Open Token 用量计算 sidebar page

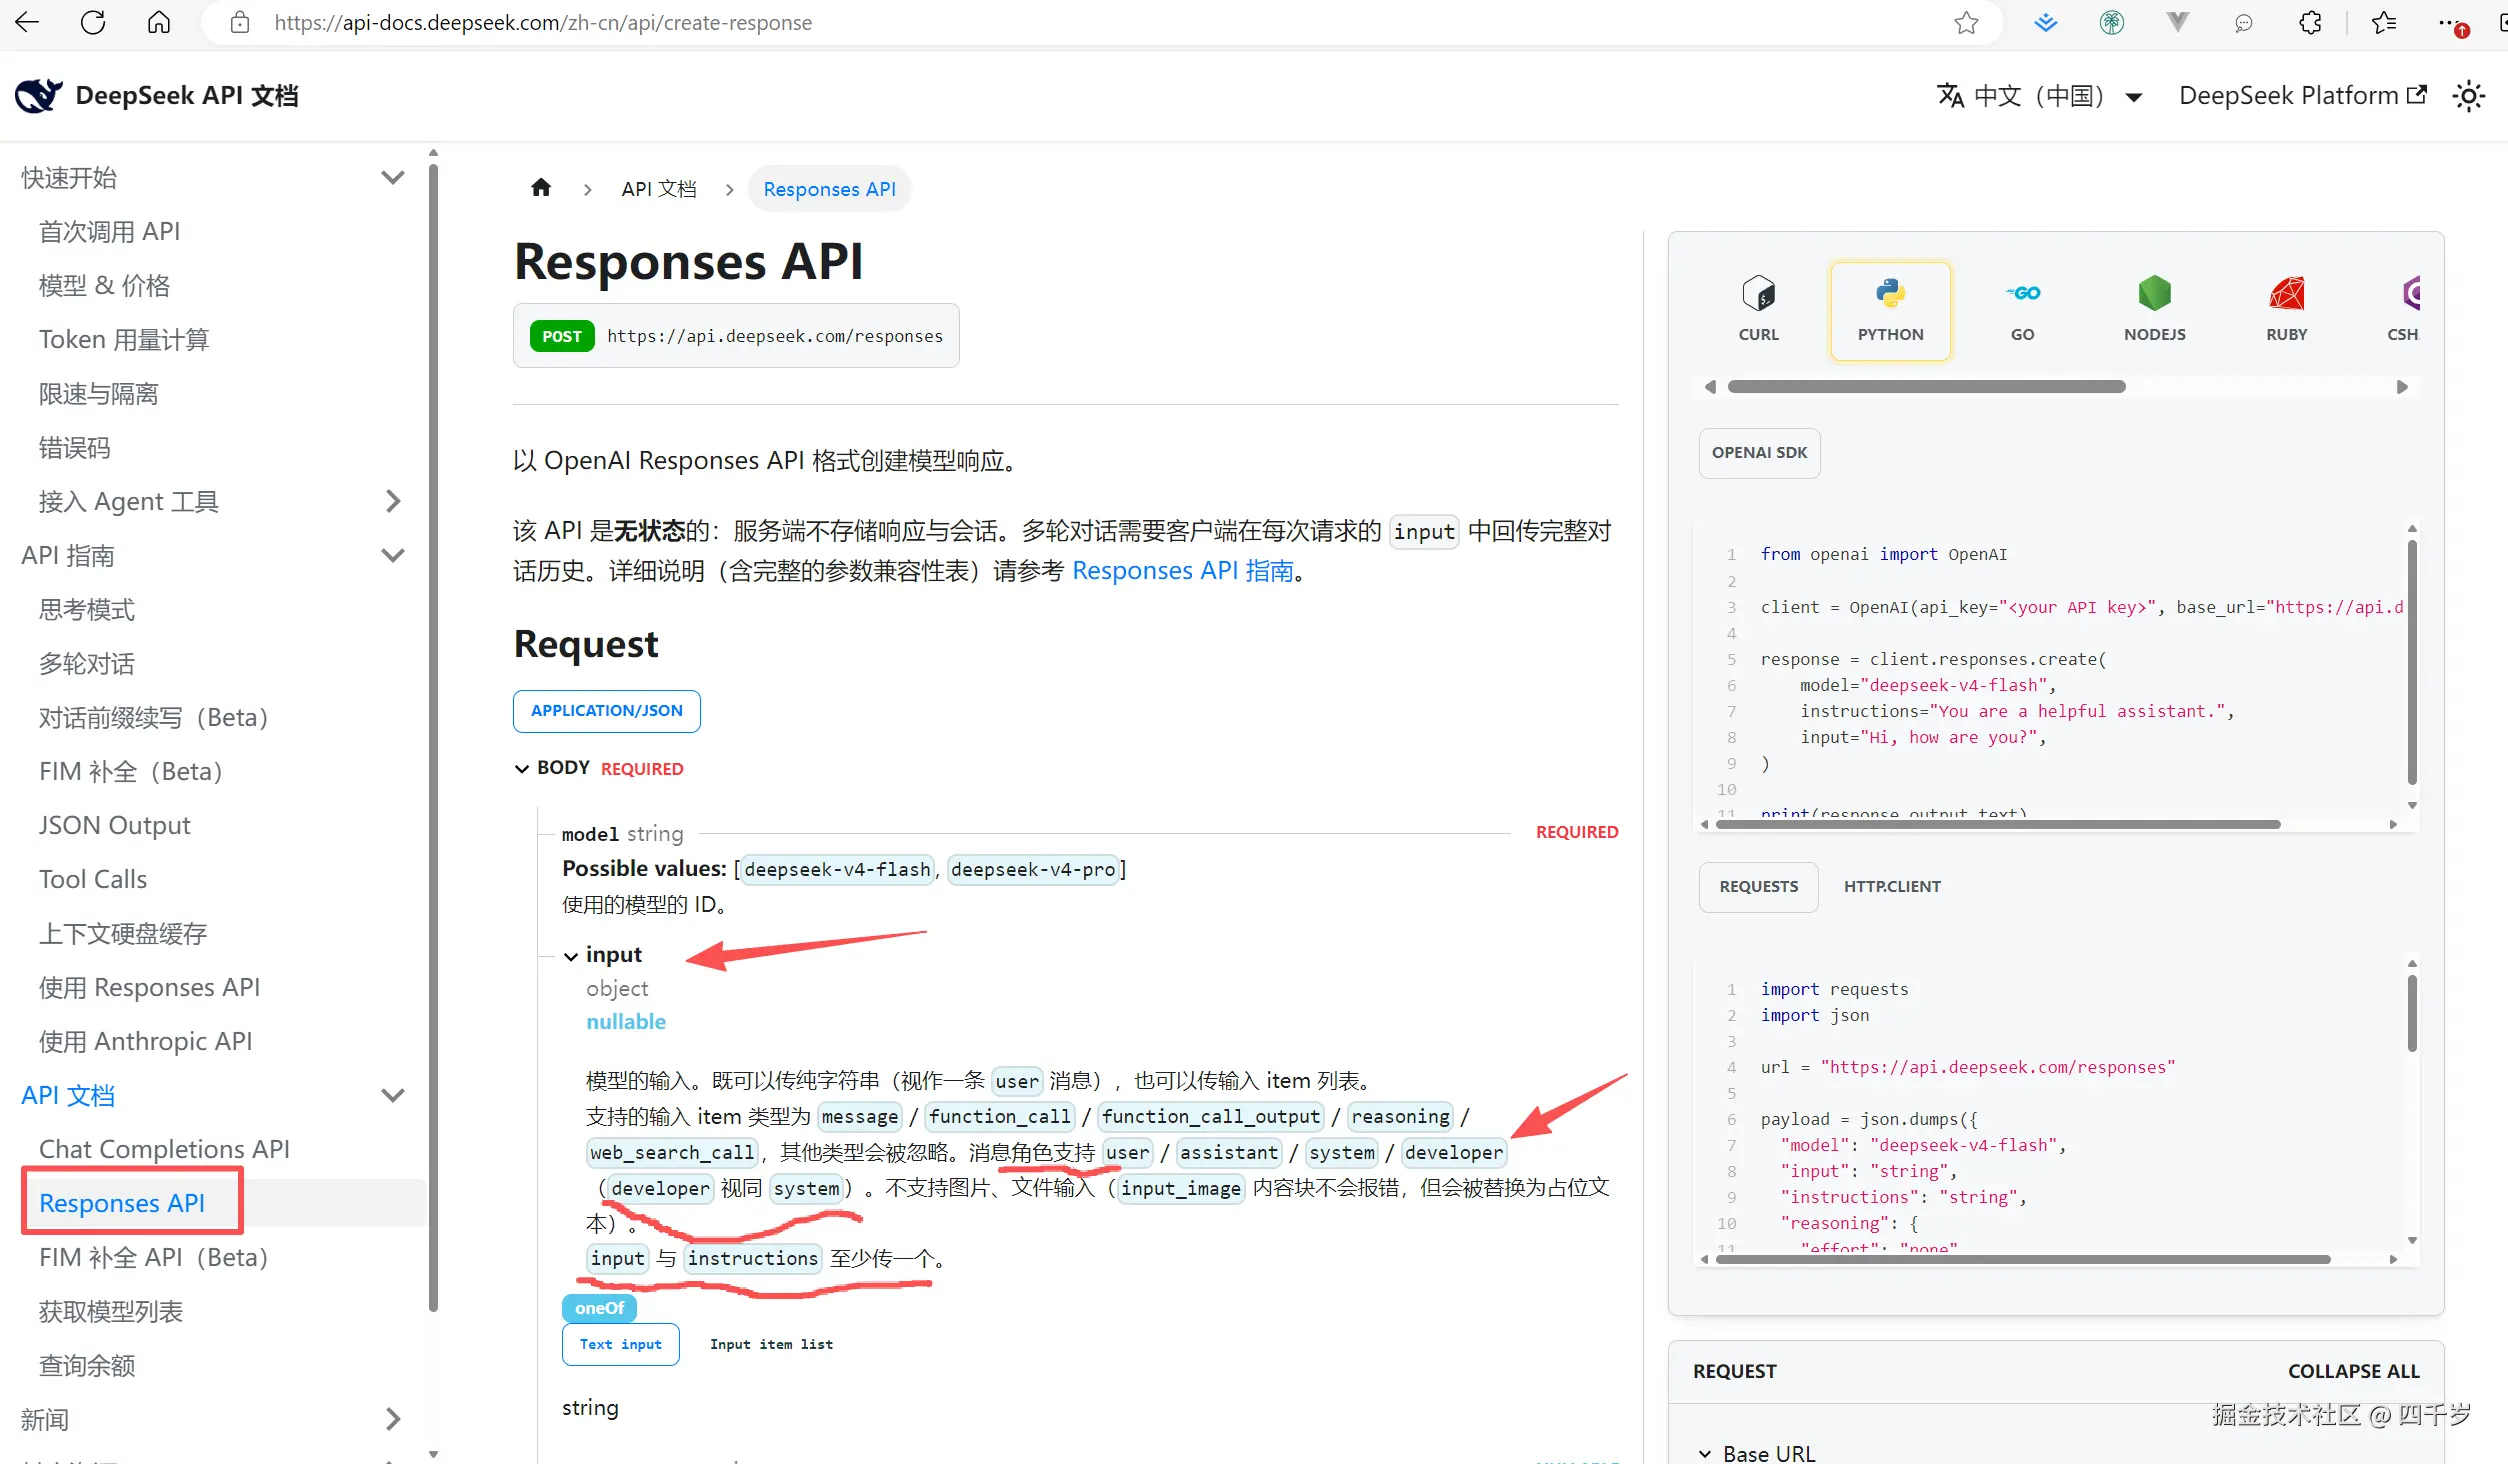point(123,339)
